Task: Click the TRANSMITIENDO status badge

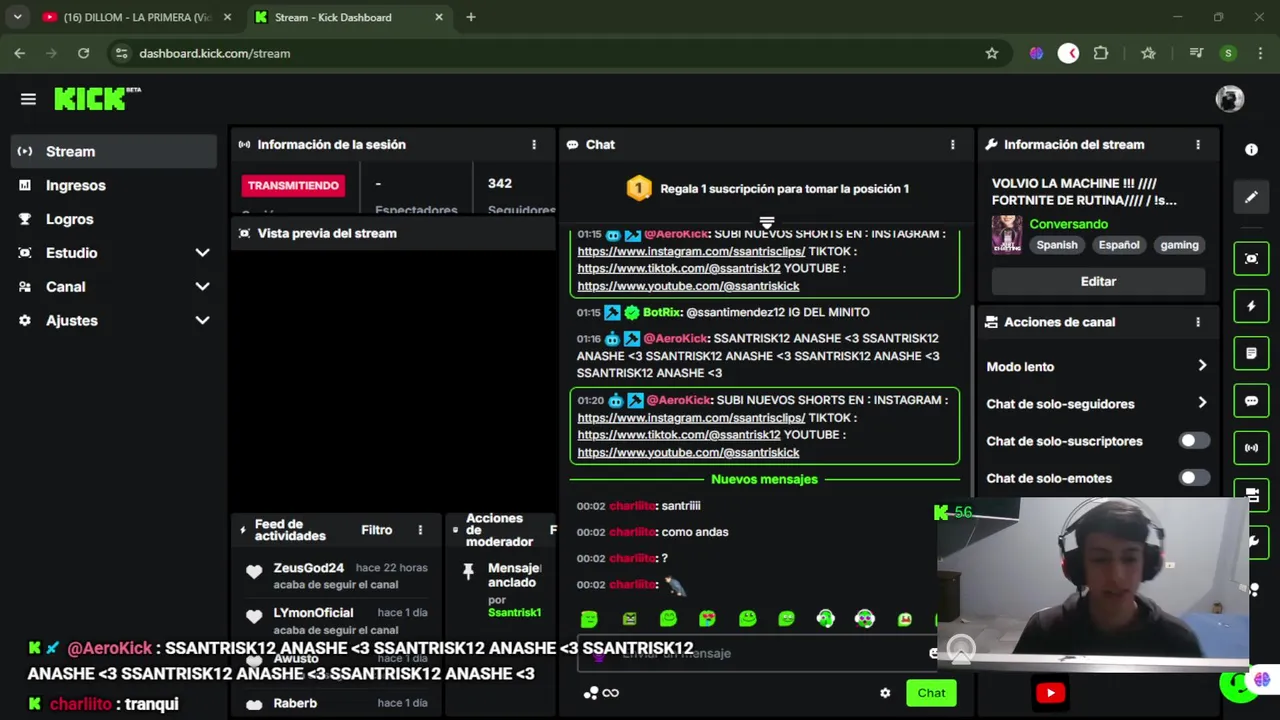Action: coord(293,186)
